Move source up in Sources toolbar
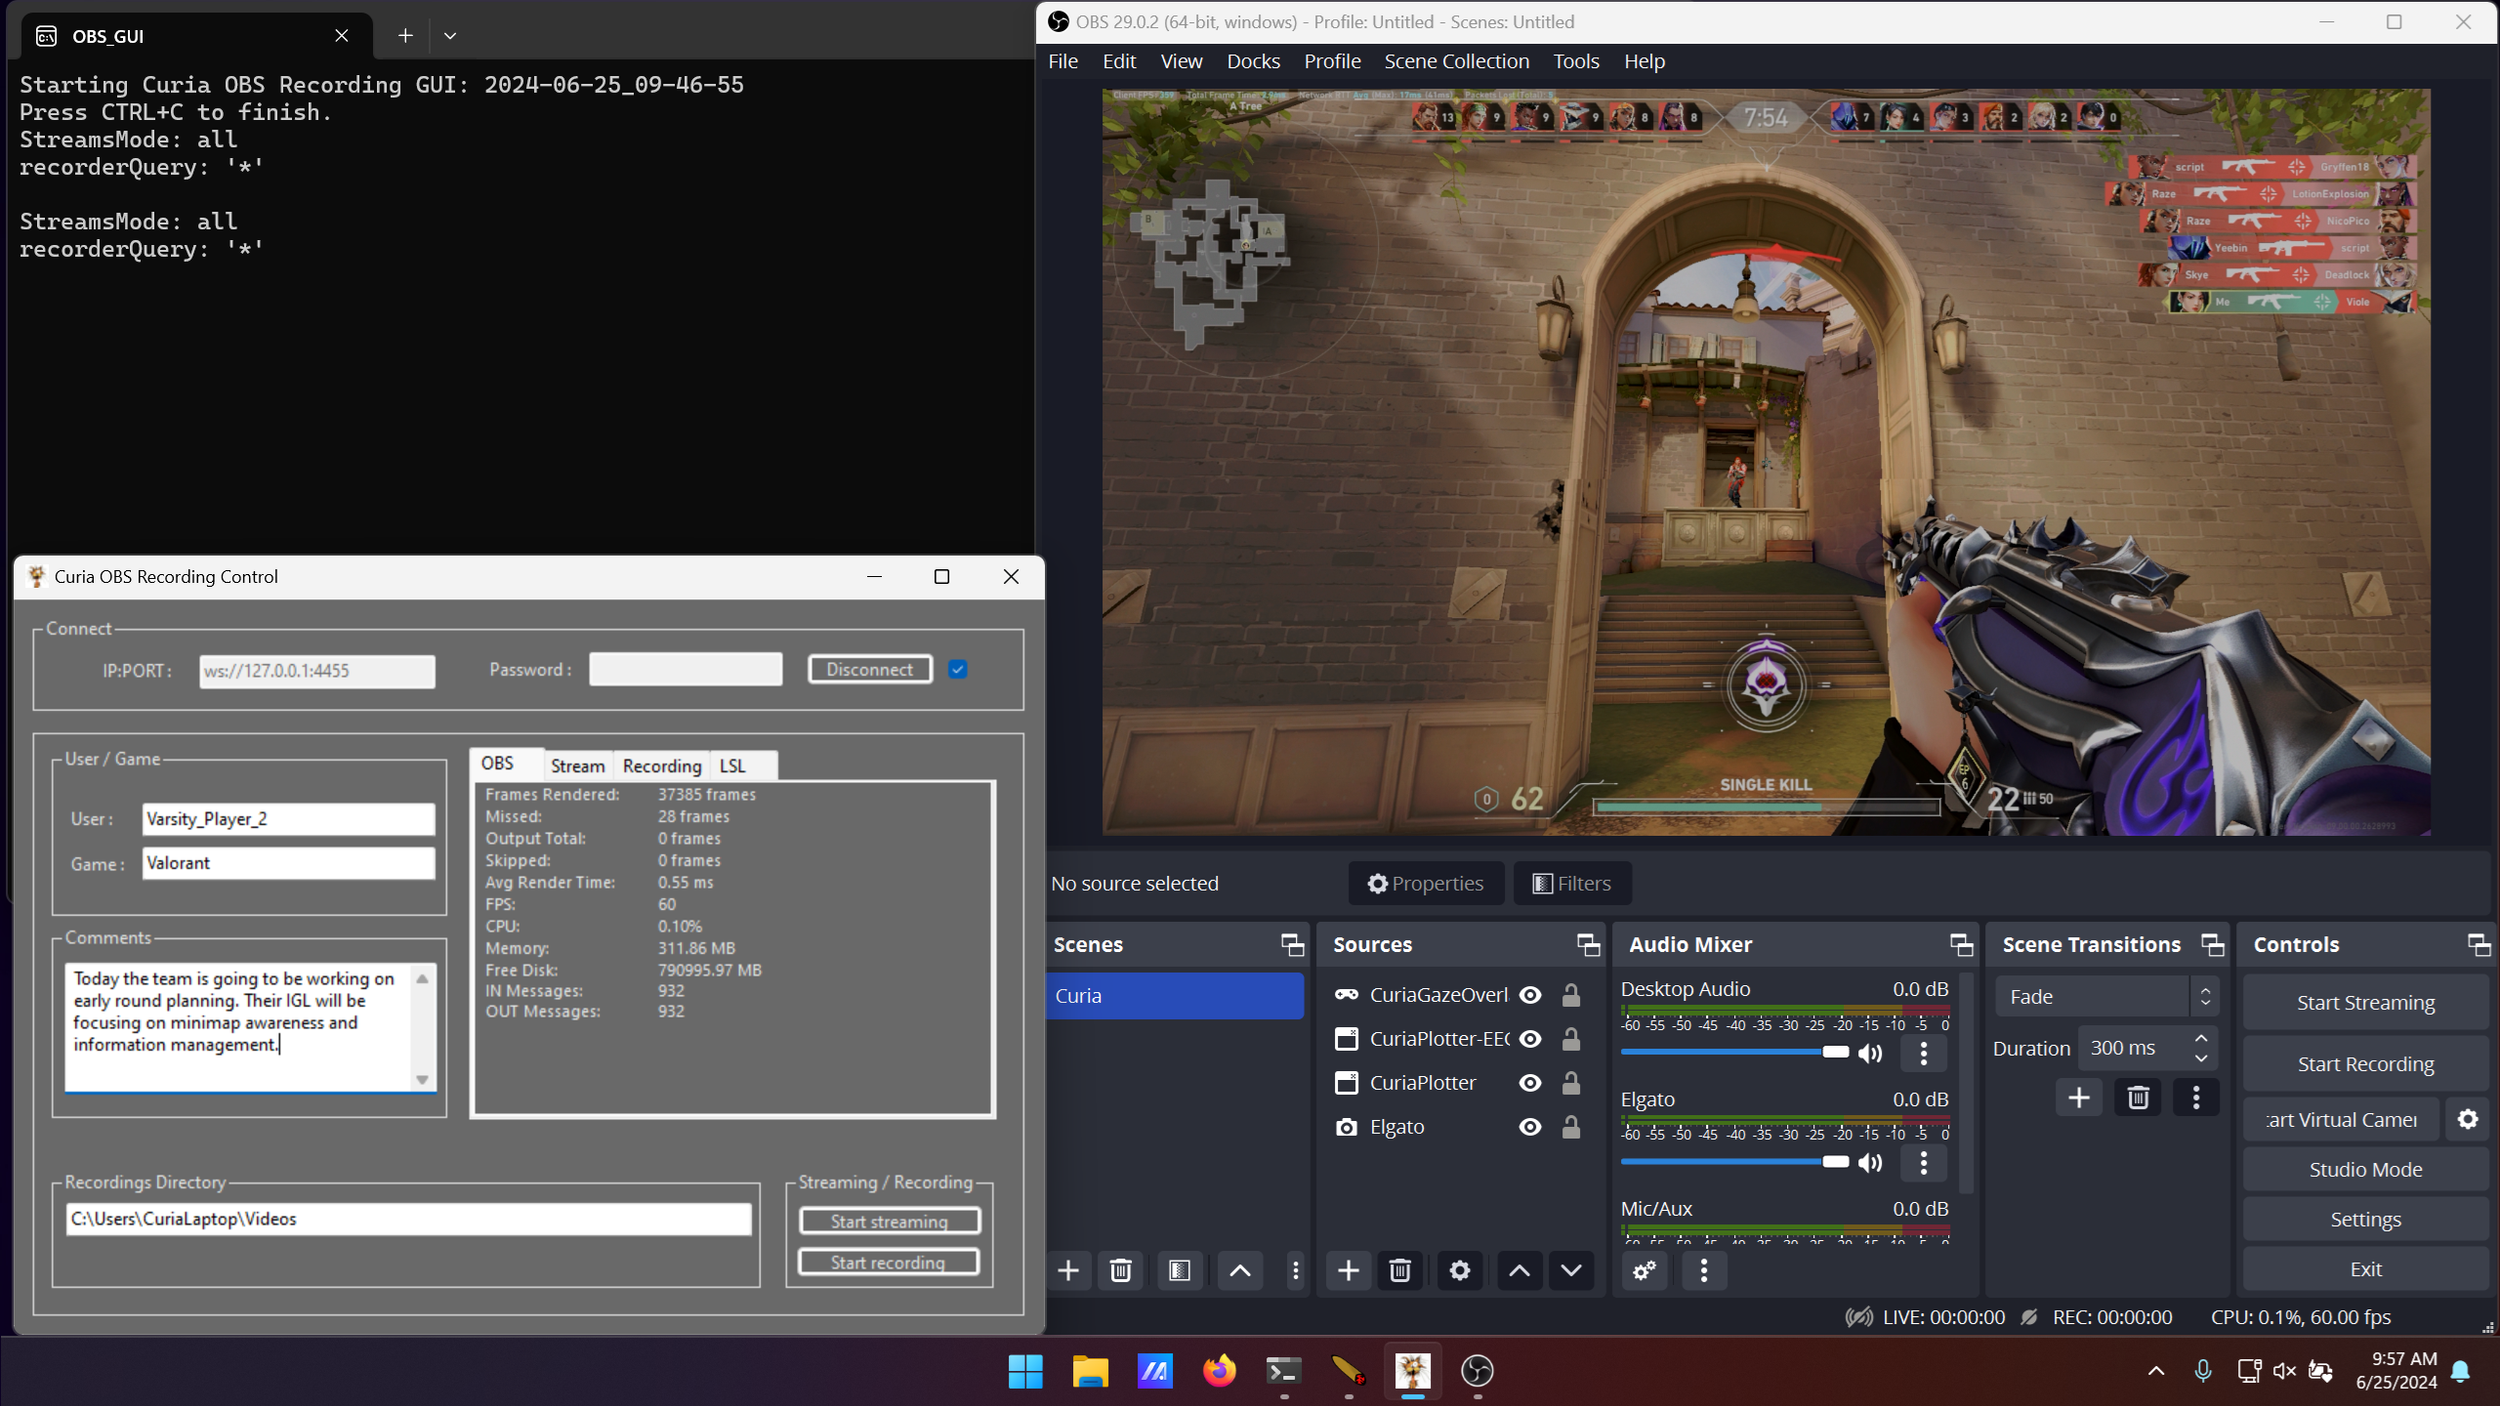 pos(1519,1270)
